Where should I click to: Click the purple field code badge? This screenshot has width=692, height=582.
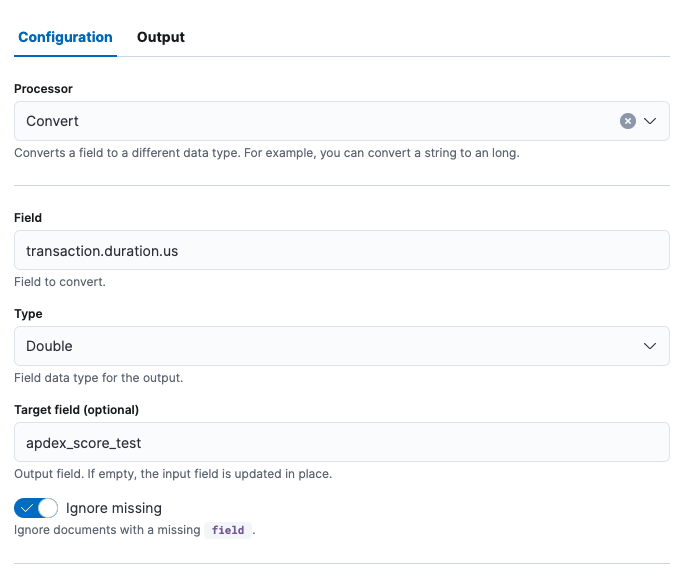(x=228, y=530)
